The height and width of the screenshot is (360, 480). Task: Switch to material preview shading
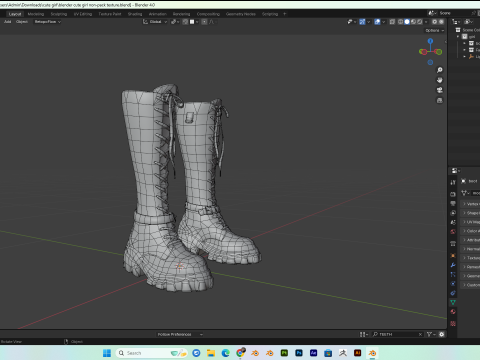click(413, 22)
